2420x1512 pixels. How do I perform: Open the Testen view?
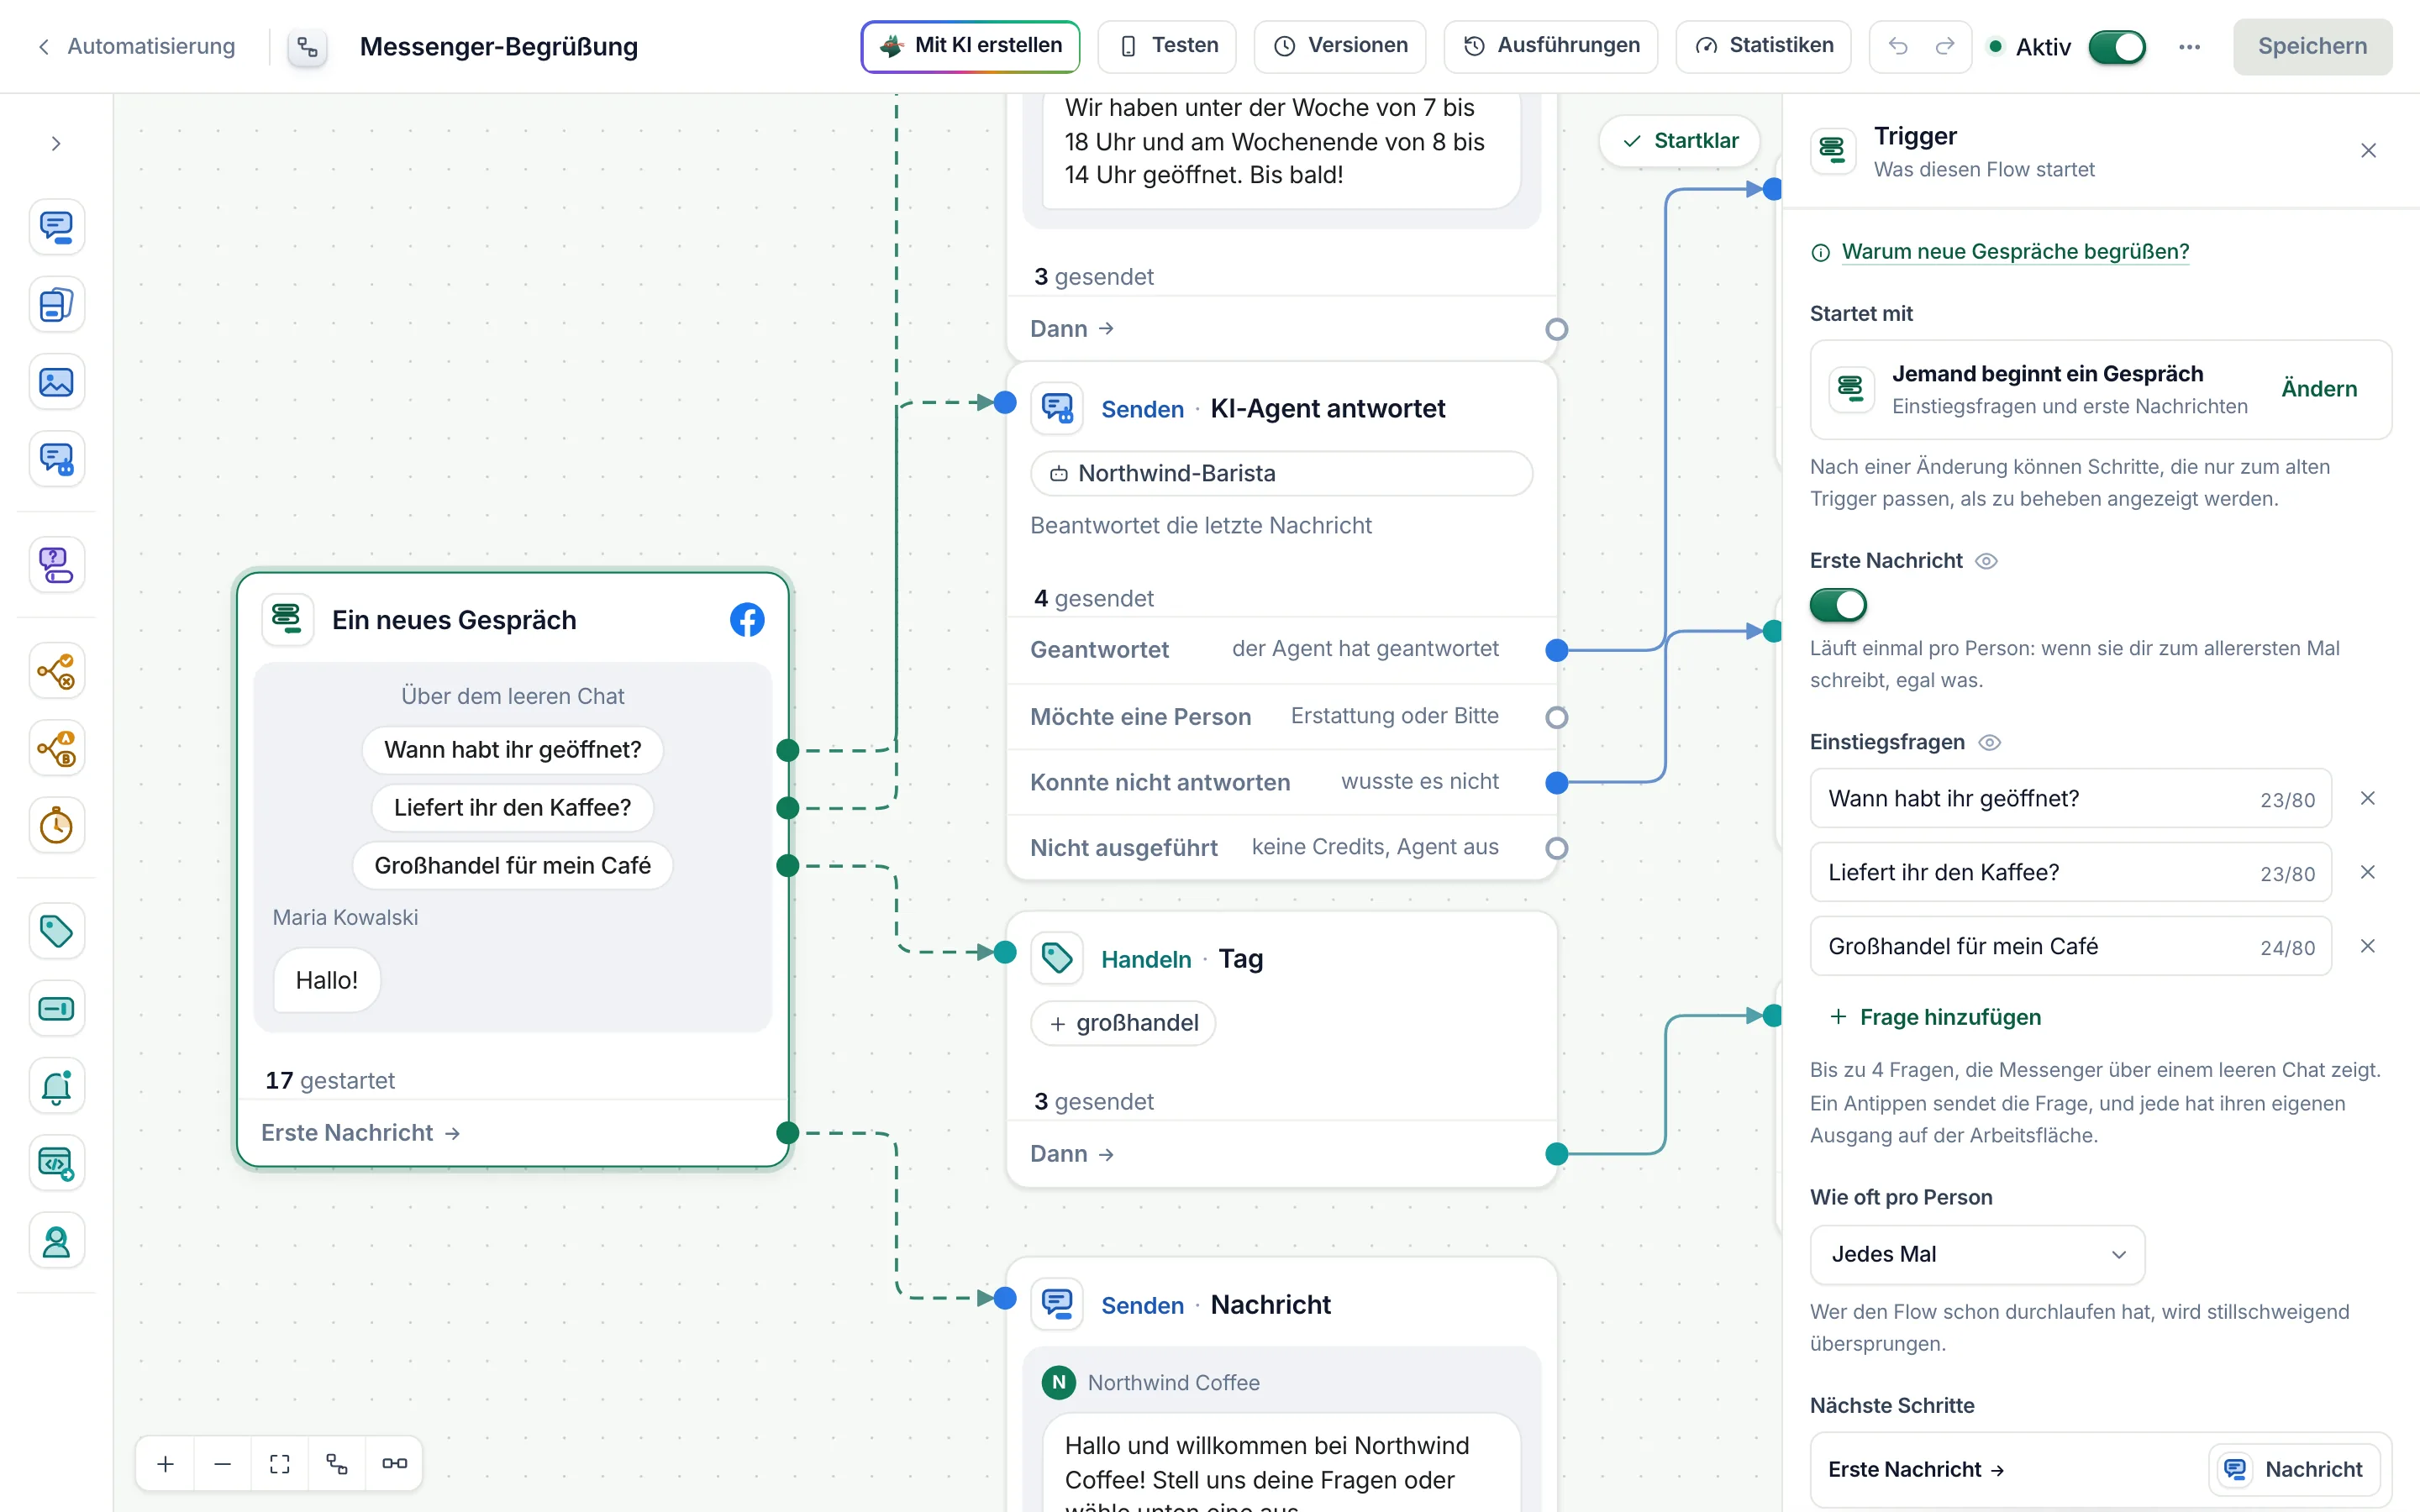coord(1166,46)
